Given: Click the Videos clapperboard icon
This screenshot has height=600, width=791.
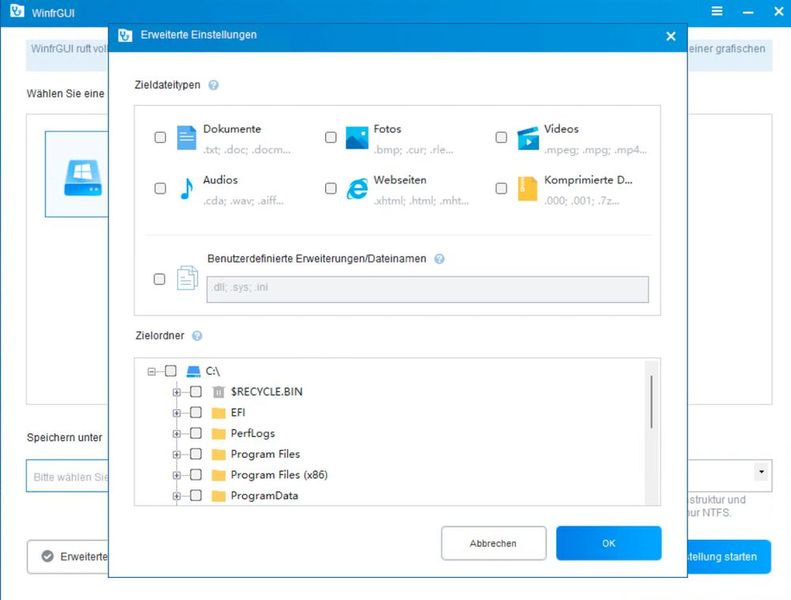Looking at the screenshot, I should (528, 138).
